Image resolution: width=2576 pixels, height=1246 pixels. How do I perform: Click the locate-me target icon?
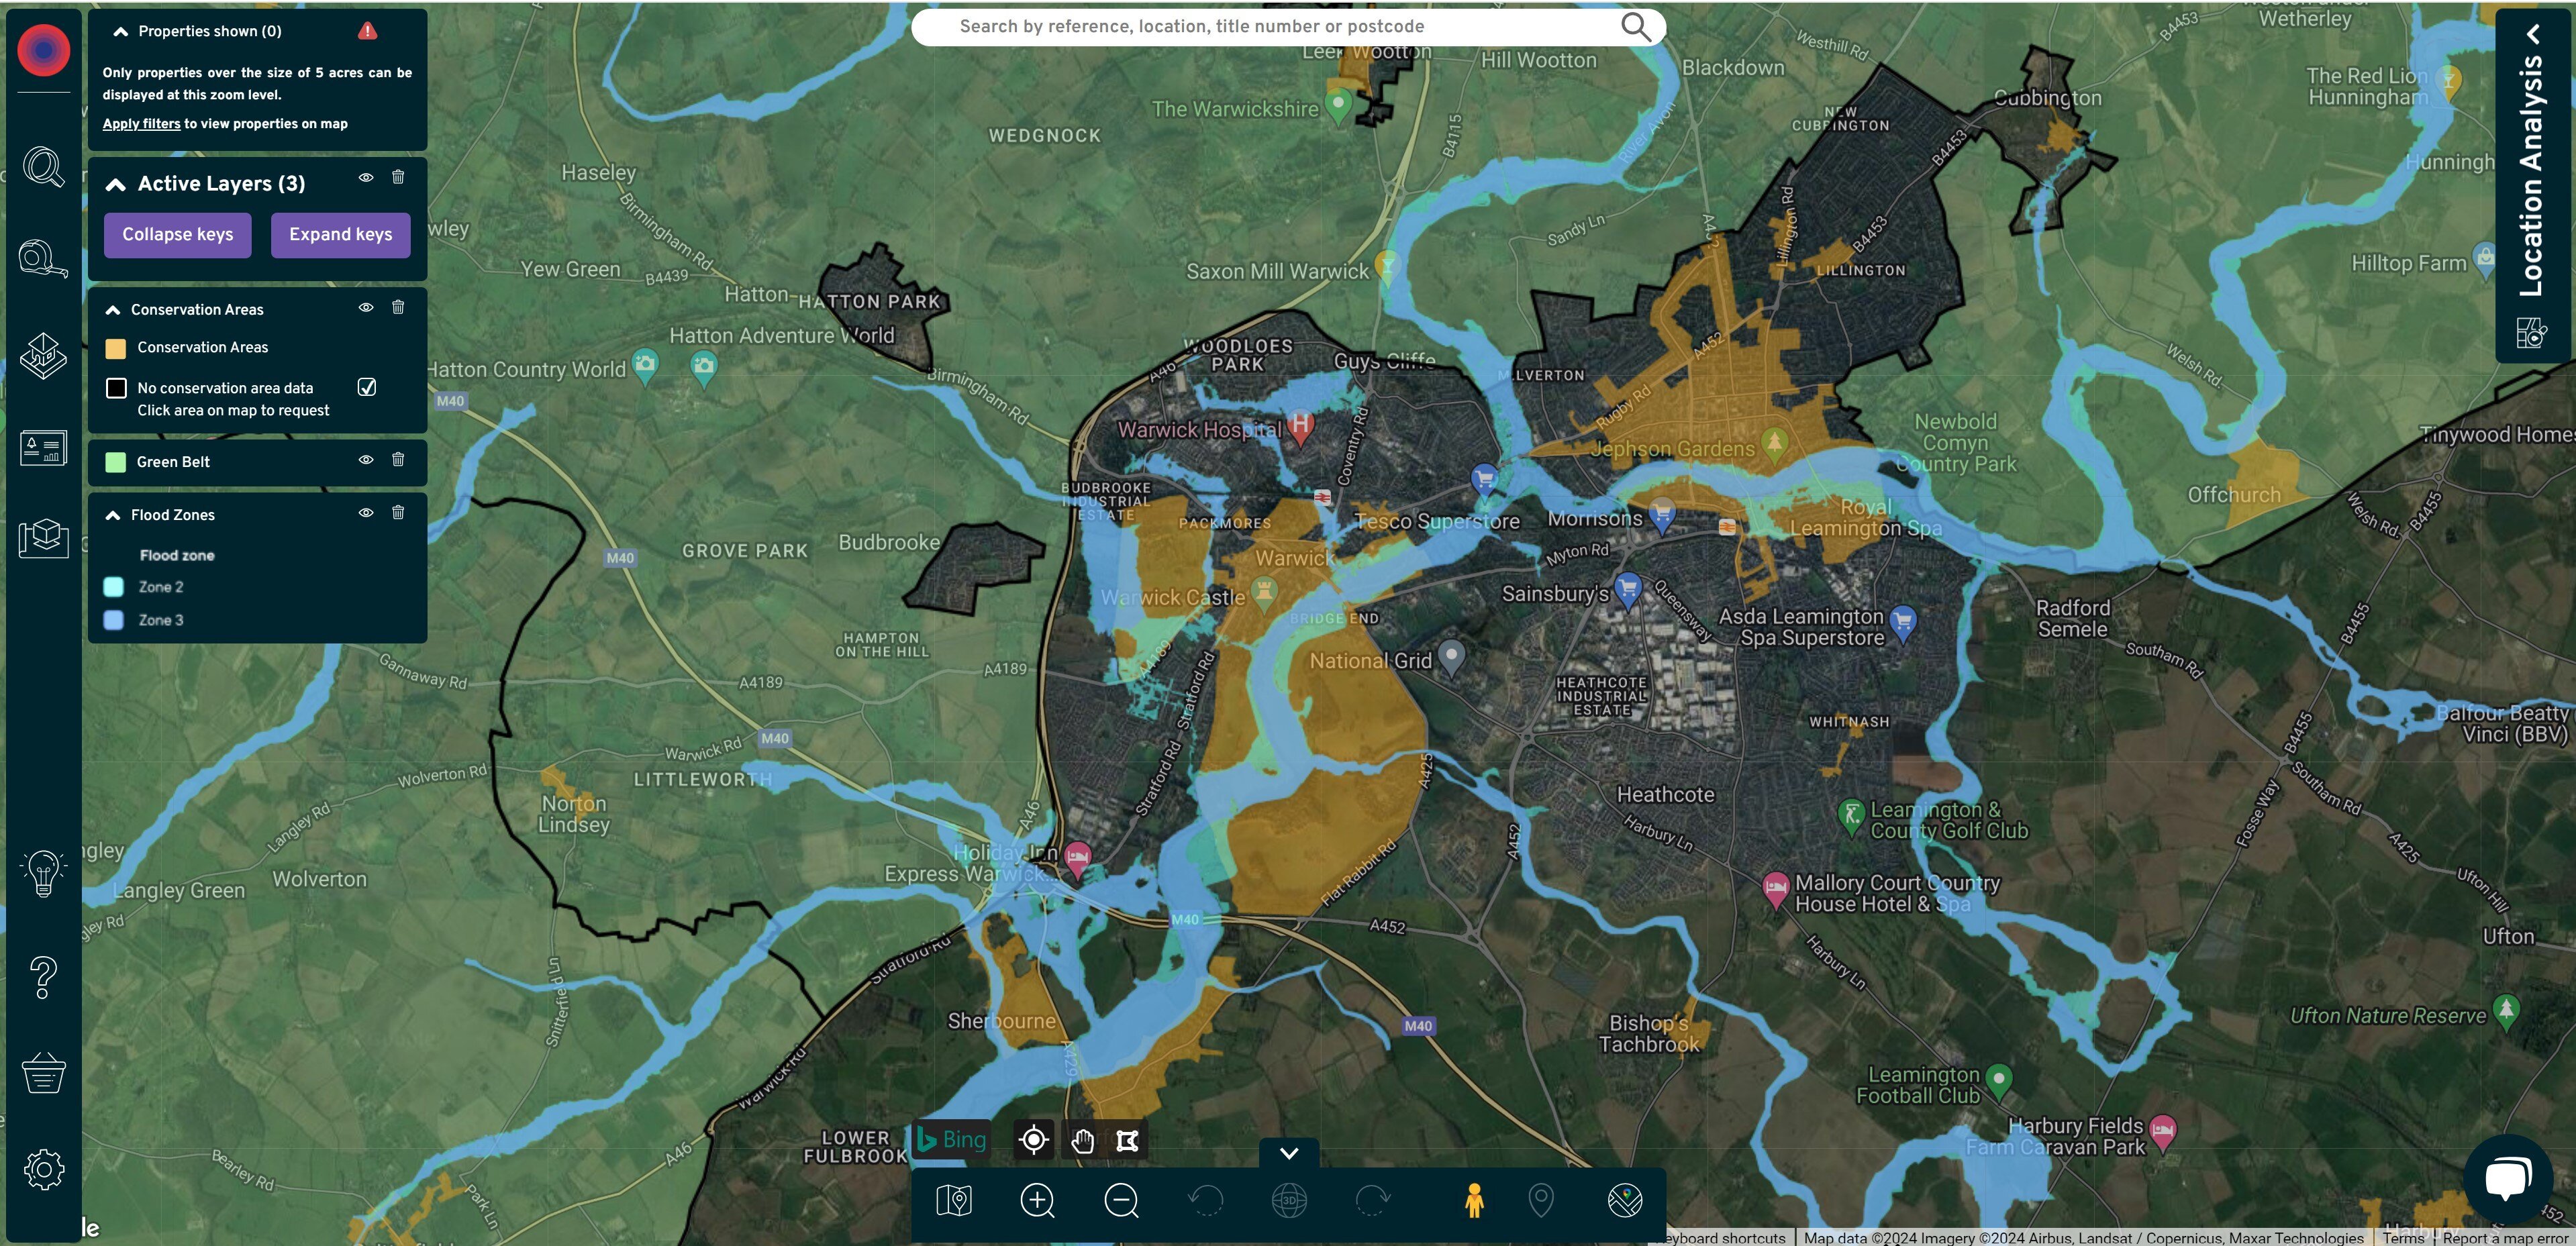click(1033, 1140)
